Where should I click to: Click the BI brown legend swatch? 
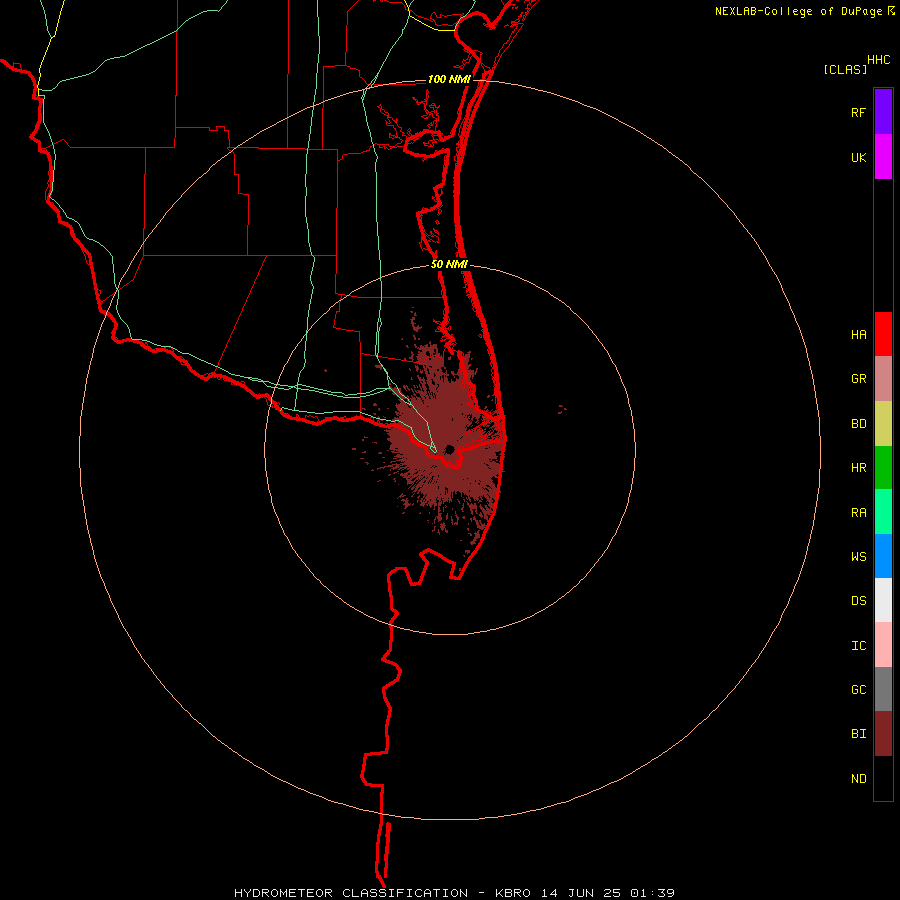click(x=883, y=734)
